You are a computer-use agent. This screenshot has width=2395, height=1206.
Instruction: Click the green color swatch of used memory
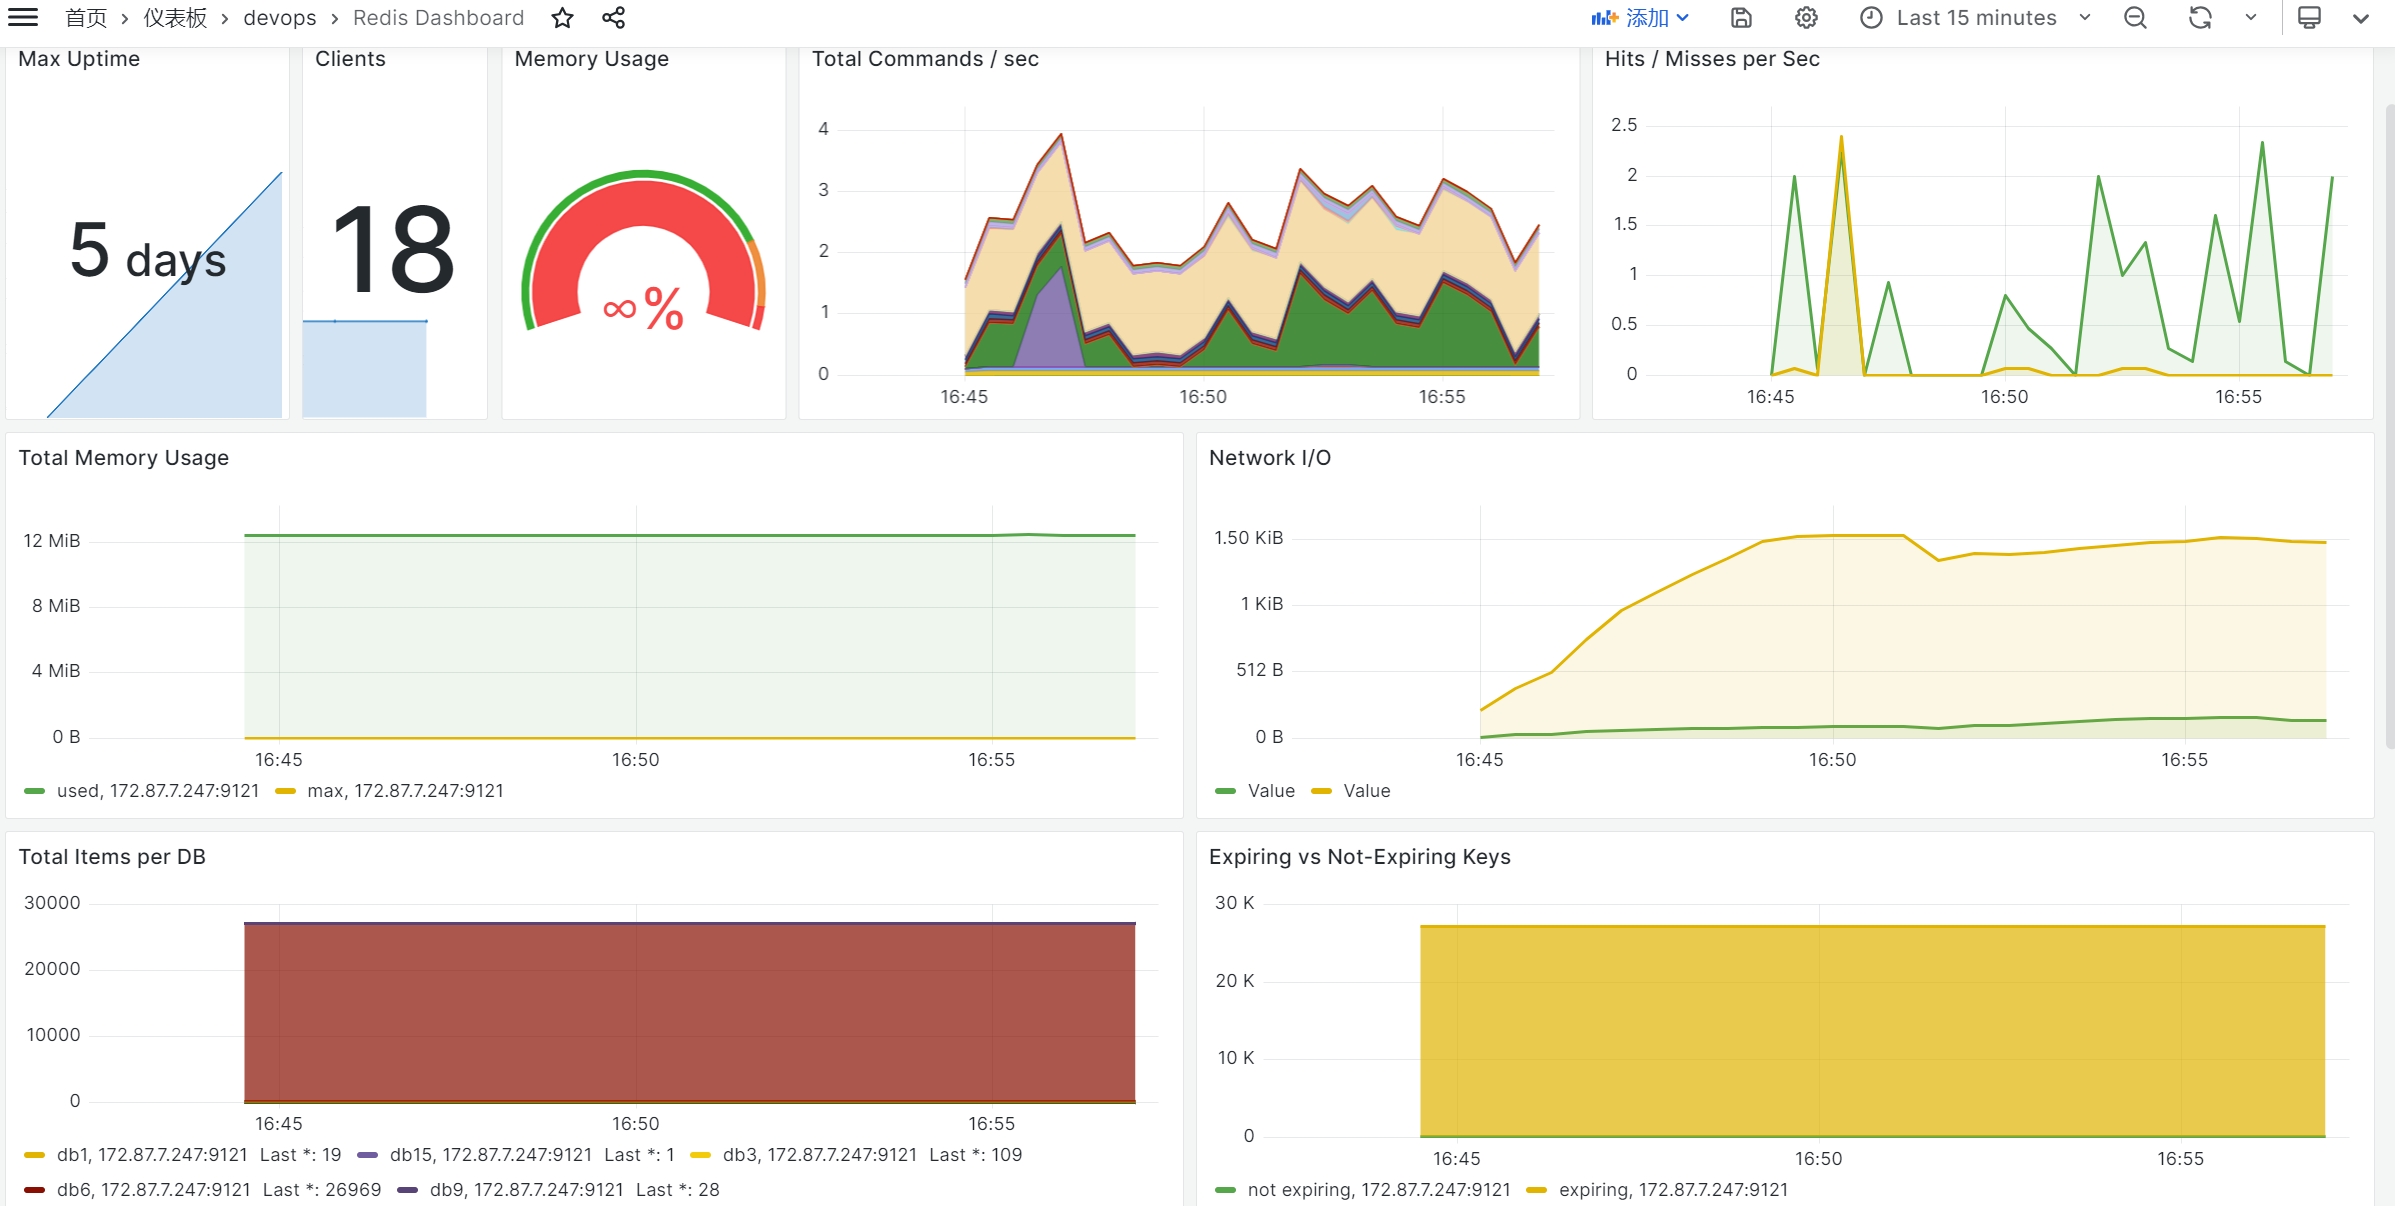click(x=34, y=791)
